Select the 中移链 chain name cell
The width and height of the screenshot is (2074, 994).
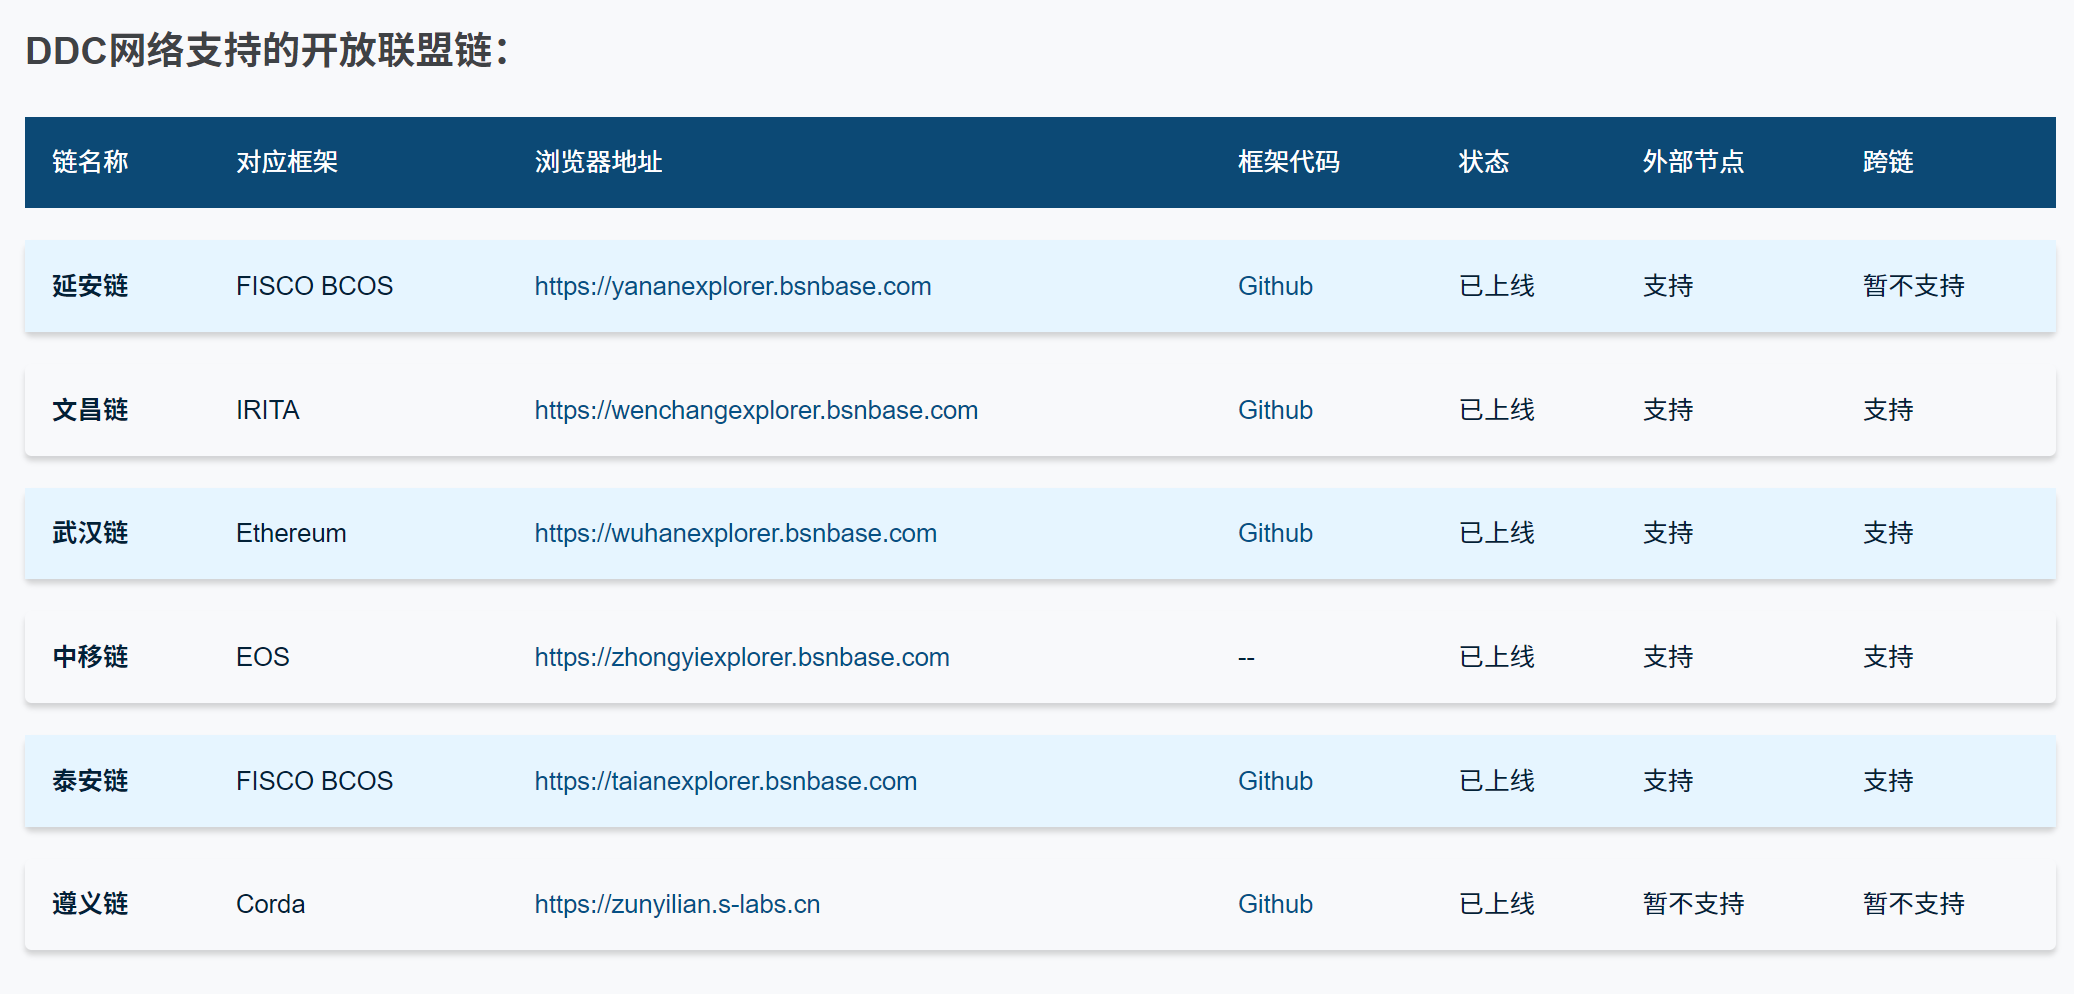tap(90, 657)
